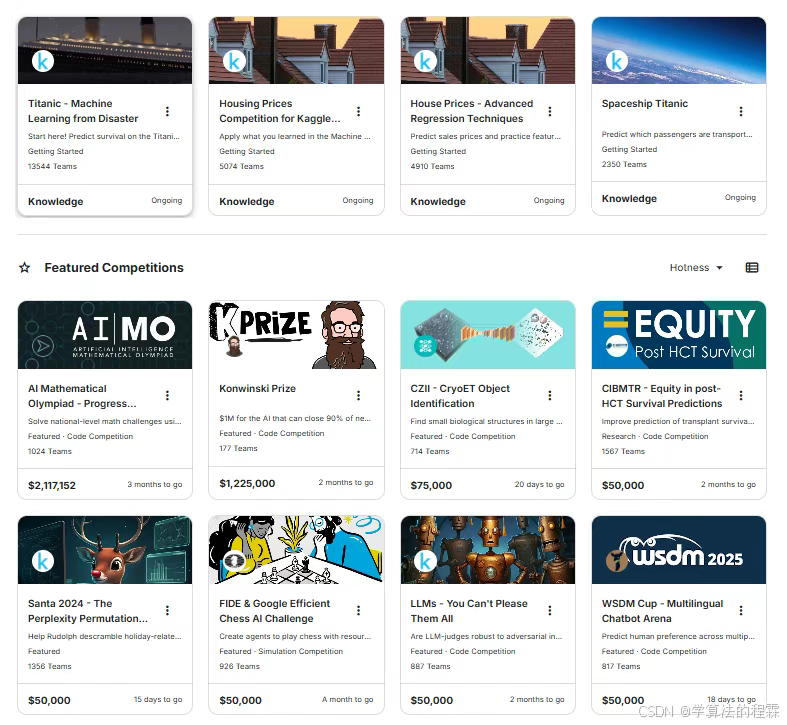
Task: Click '2350 Teams' on Spaceship Titanic card
Action: coord(624,164)
